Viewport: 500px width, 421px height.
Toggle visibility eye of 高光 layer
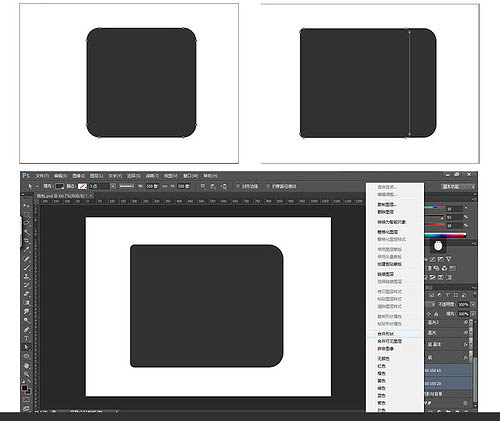(x=466, y=332)
